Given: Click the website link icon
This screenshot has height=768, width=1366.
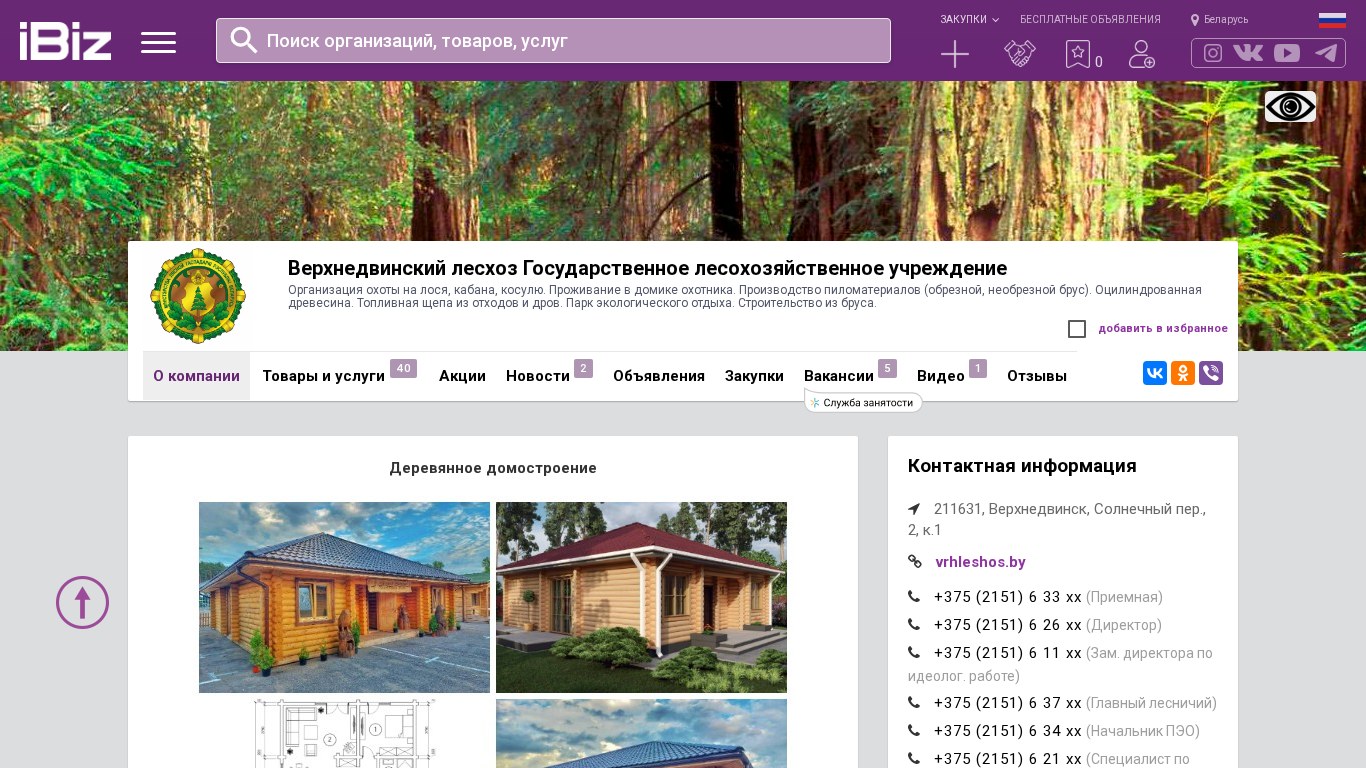Looking at the screenshot, I should pos(915,562).
